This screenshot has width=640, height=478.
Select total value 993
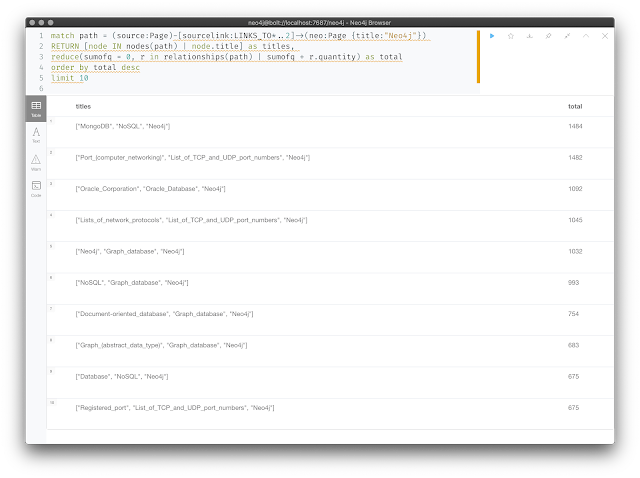tap(573, 282)
